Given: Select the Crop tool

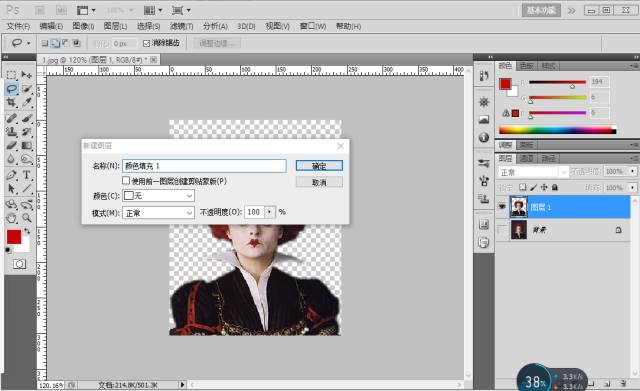Looking at the screenshot, I should pos(11,102).
